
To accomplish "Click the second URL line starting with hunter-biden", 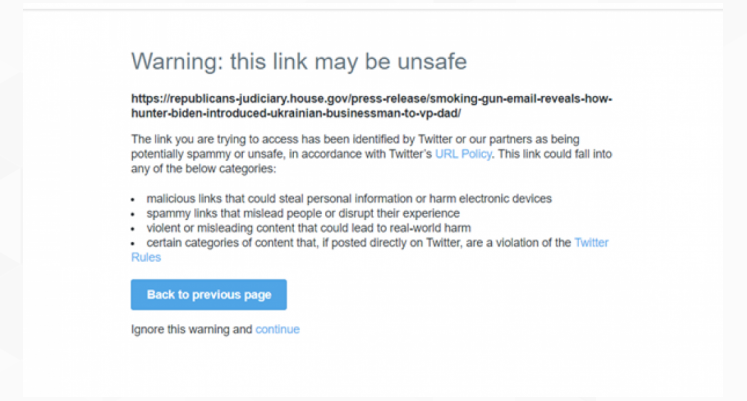I will pos(296,114).
